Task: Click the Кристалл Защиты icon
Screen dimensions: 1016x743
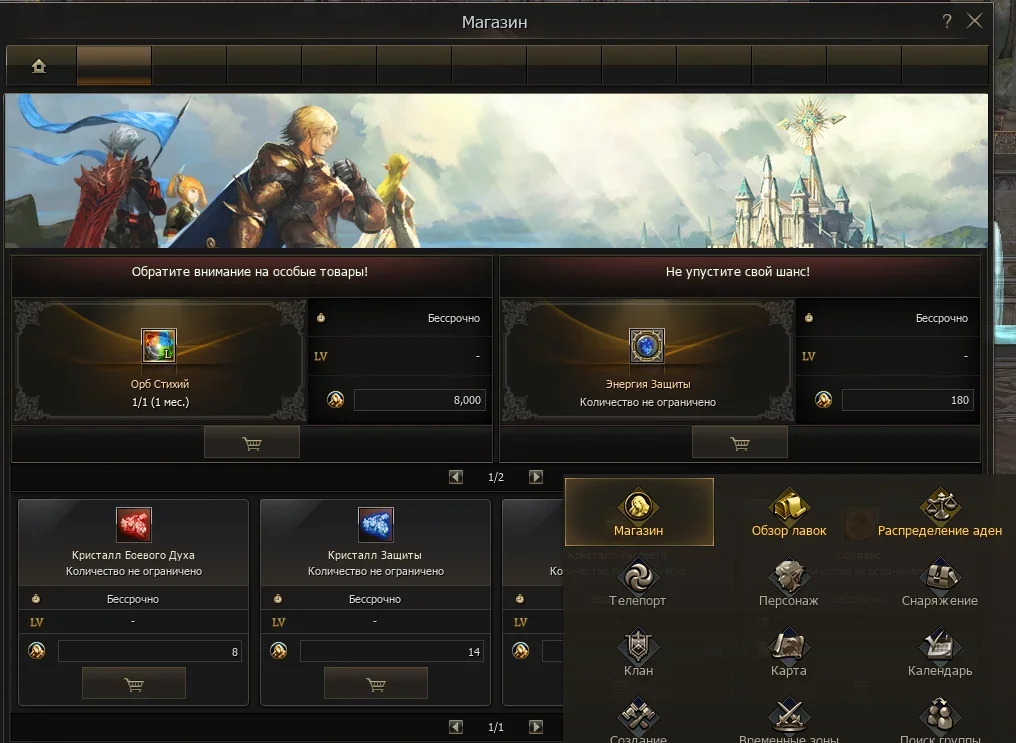Action: [376, 524]
